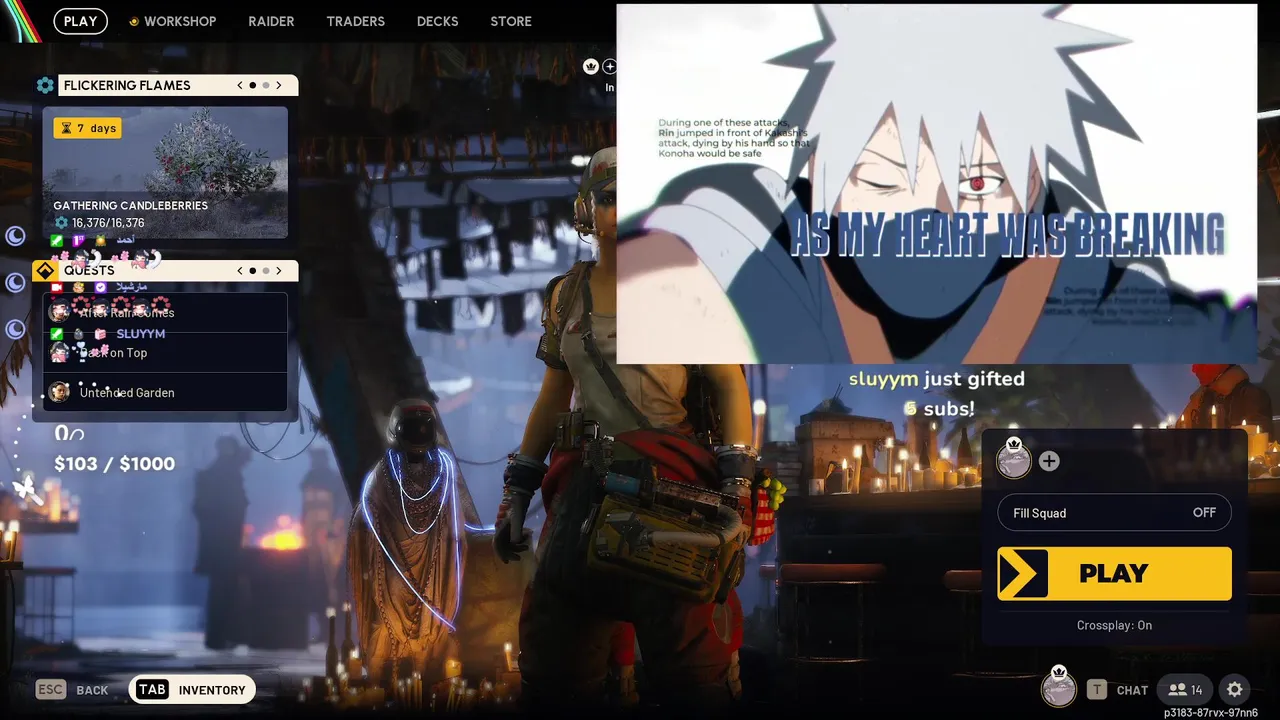This screenshot has width=1280, height=720.
Task: Click the player avatar beside Chat
Action: (x=1059, y=687)
